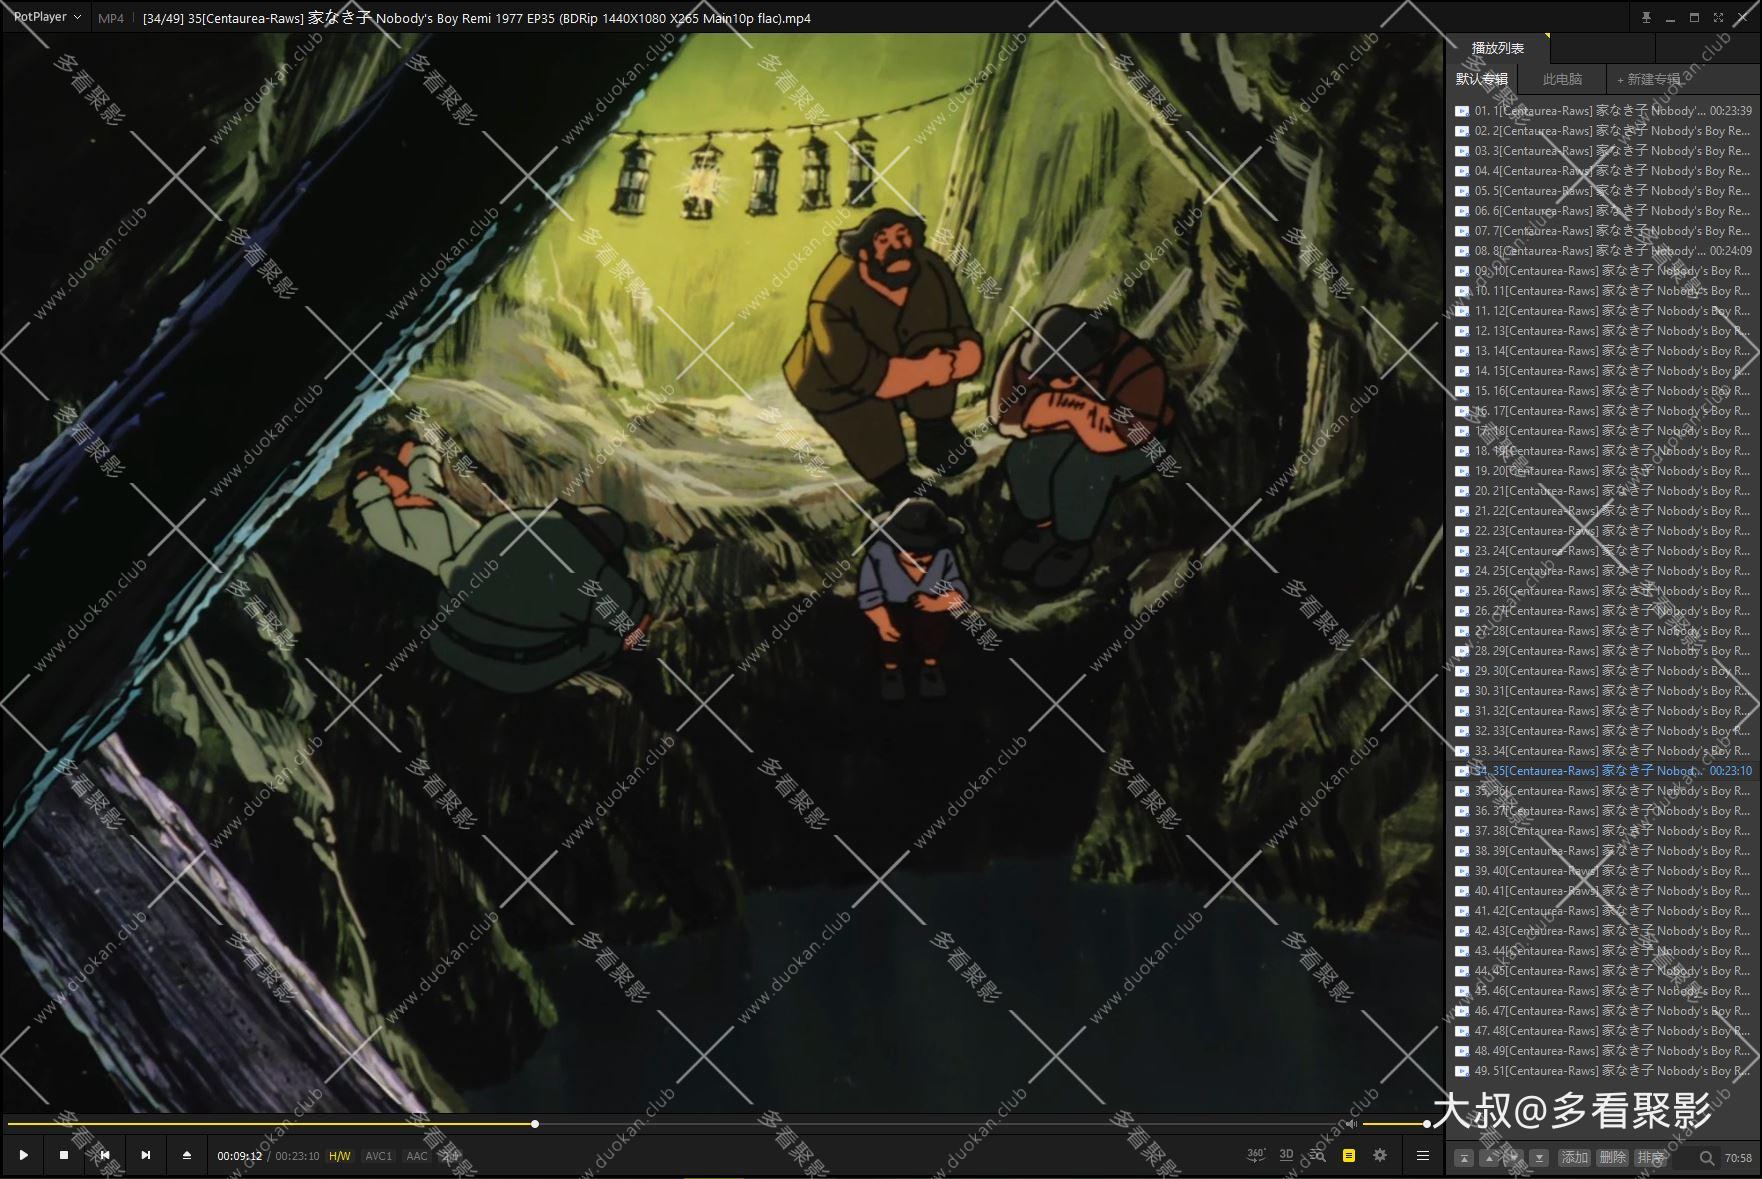Click the 排序 button

pos(1650,1157)
